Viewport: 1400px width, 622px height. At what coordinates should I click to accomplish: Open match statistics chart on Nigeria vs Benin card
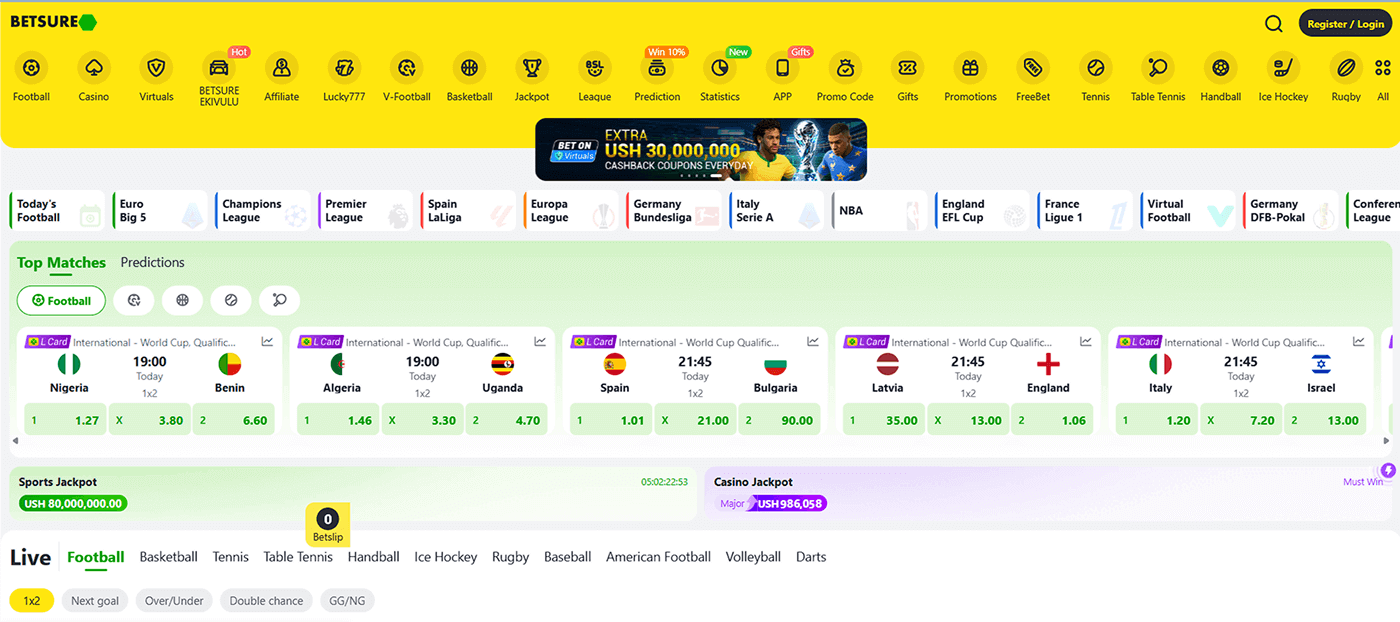point(267,341)
